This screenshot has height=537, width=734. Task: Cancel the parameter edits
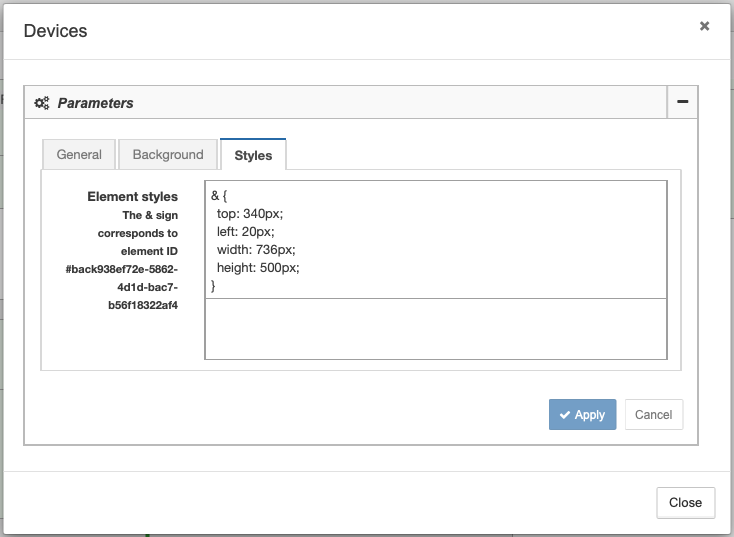(653, 414)
